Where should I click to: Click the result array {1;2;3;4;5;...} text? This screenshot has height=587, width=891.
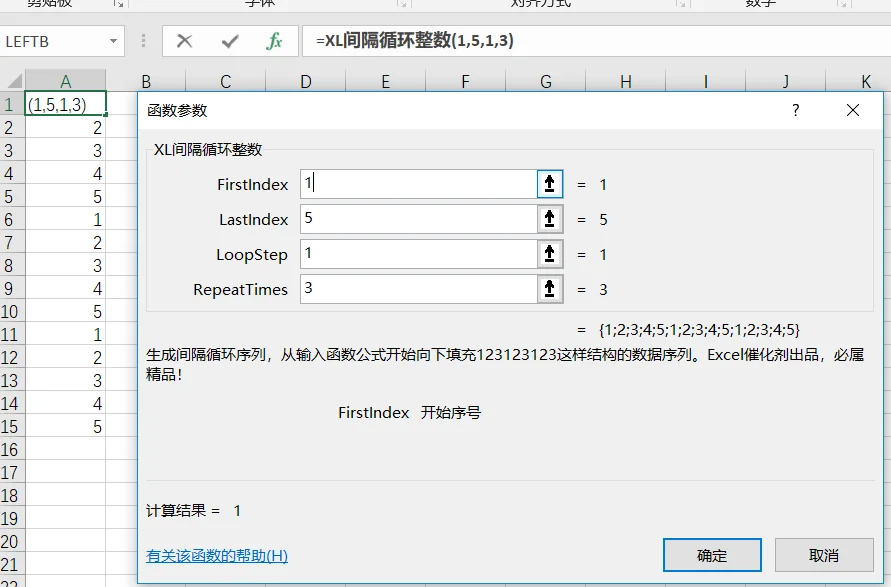[699, 330]
